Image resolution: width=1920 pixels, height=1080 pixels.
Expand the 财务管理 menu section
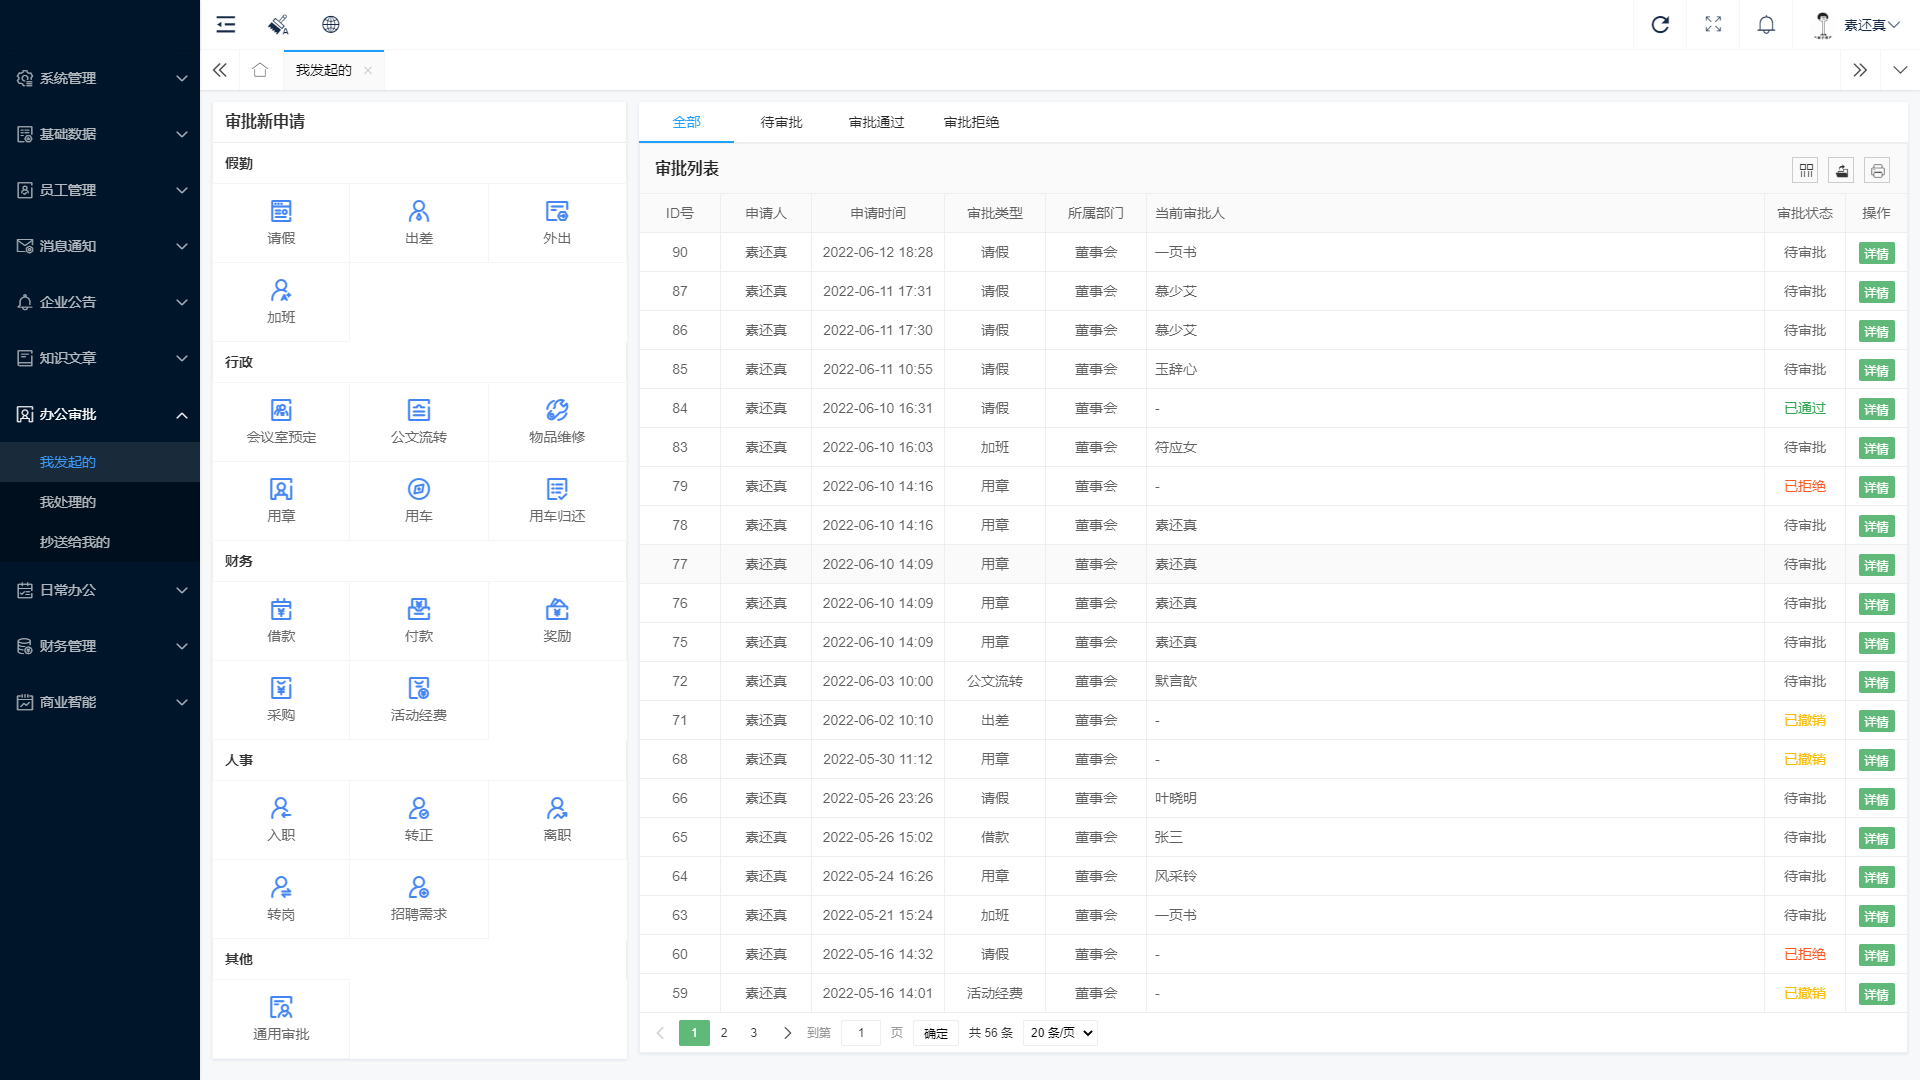(99, 646)
